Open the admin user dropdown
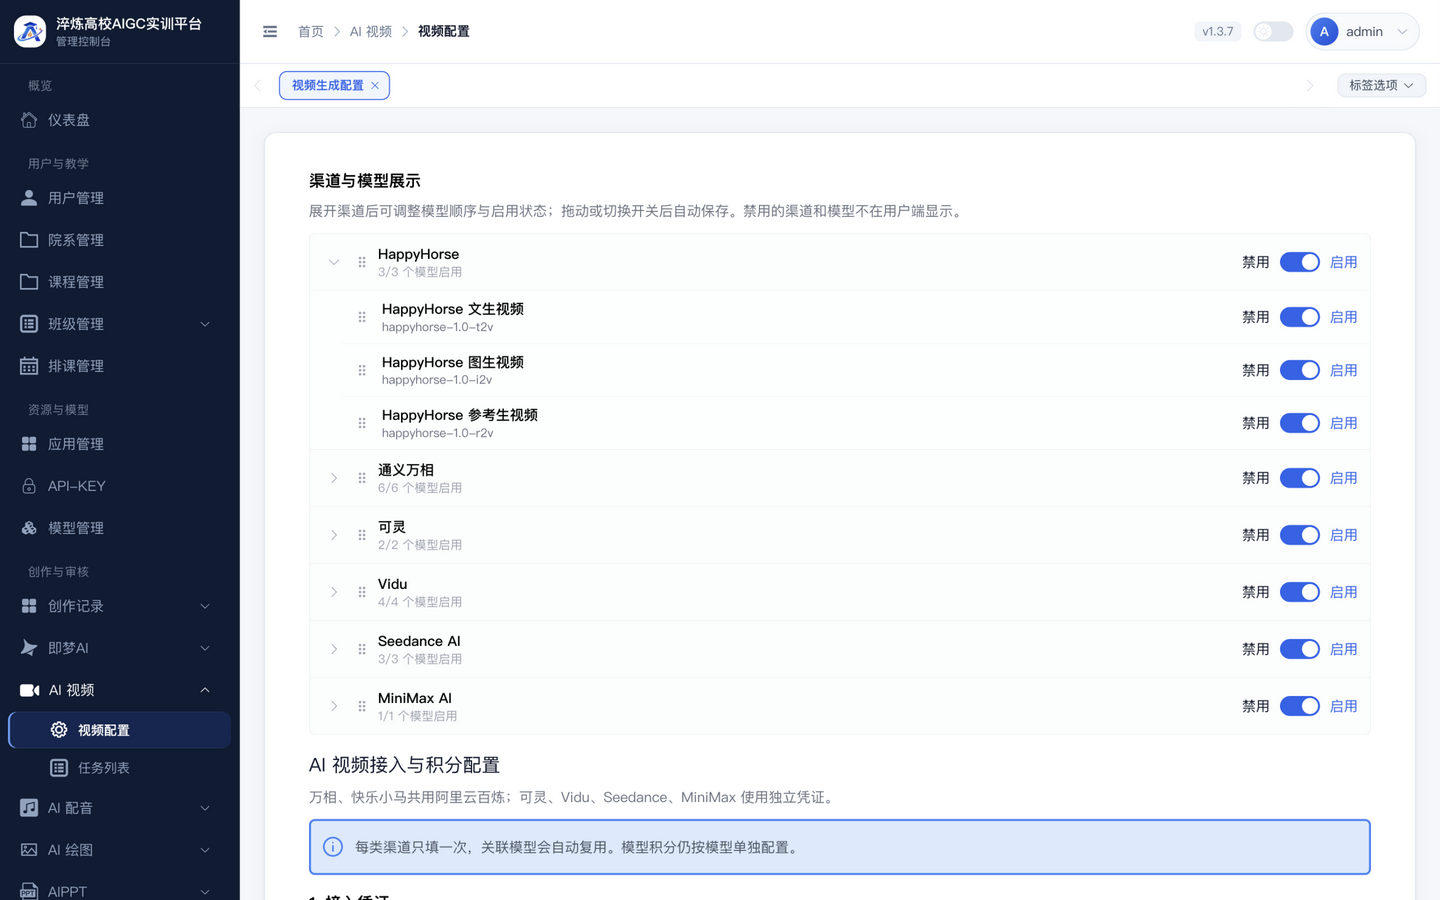The image size is (1440, 900). pos(1362,32)
